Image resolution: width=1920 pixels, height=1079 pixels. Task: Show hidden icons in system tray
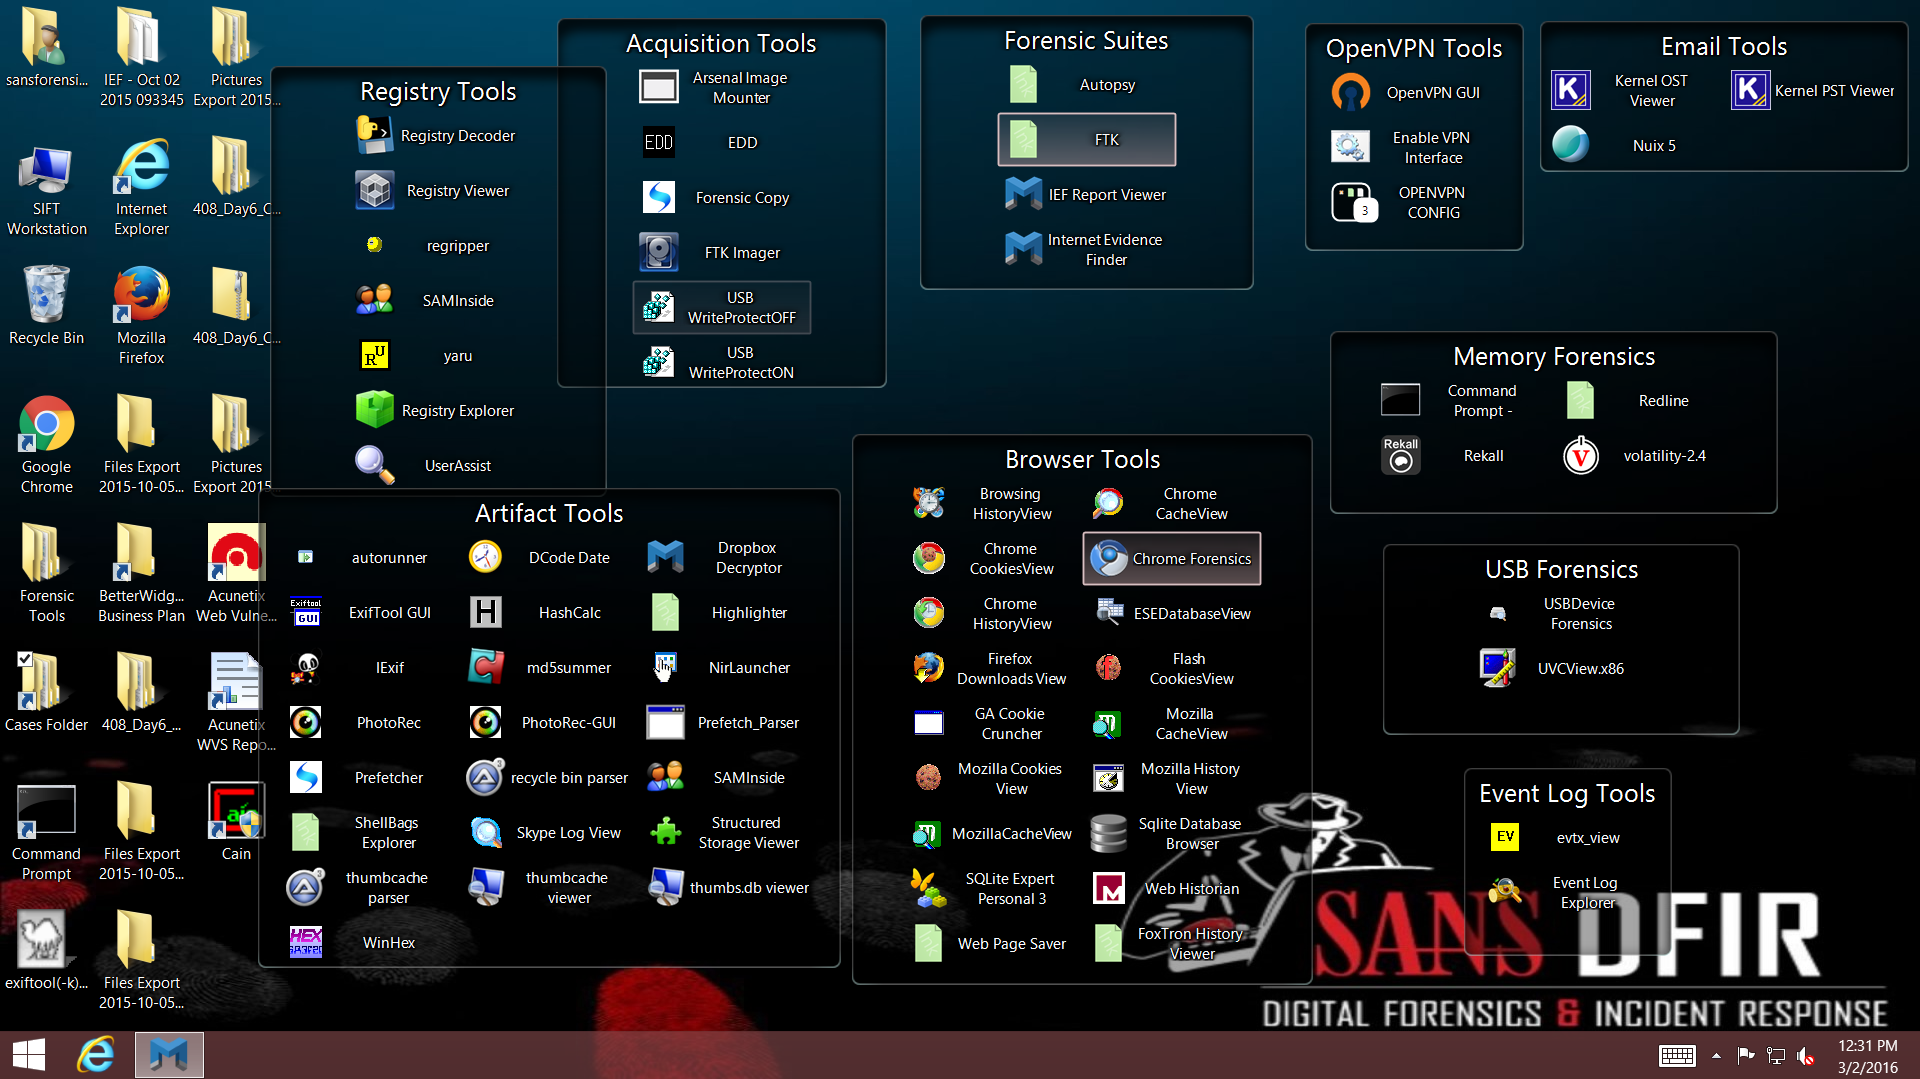point(1716,1055)
